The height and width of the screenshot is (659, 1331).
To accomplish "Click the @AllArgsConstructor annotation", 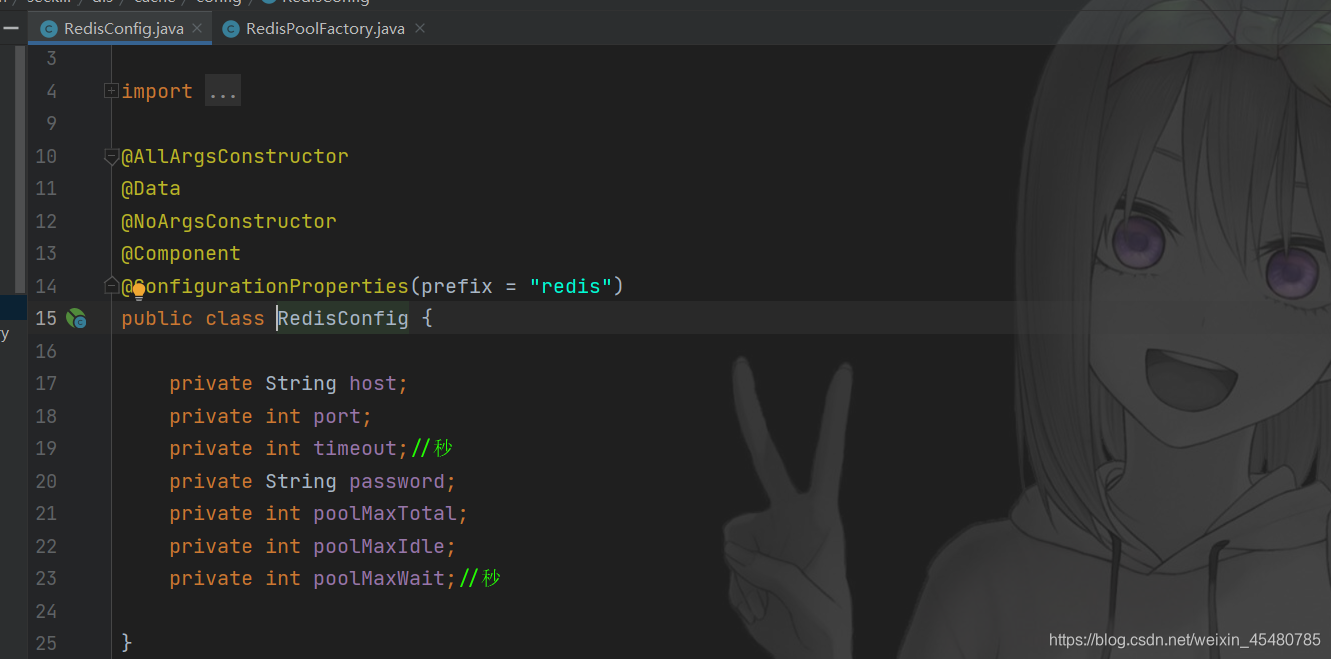I will (x=235, y=156).
